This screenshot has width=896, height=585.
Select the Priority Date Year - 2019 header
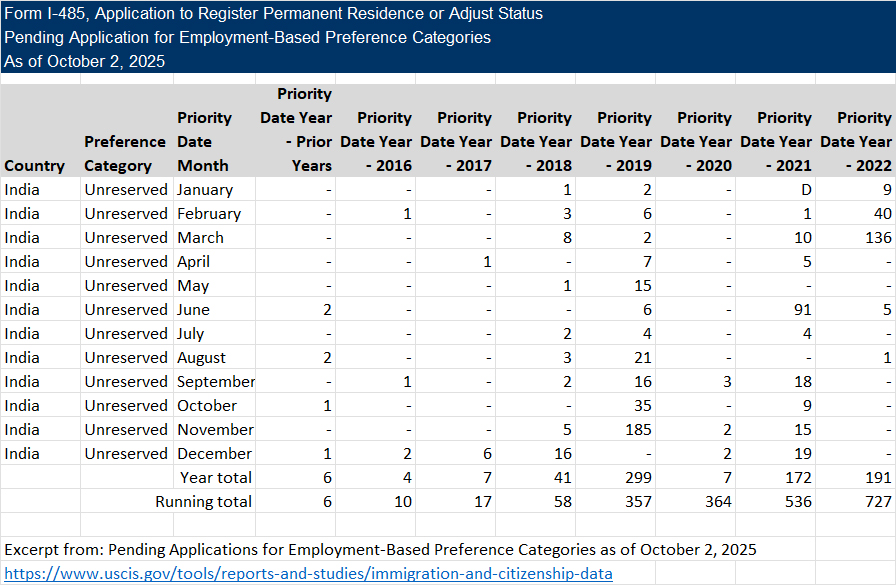615,142
